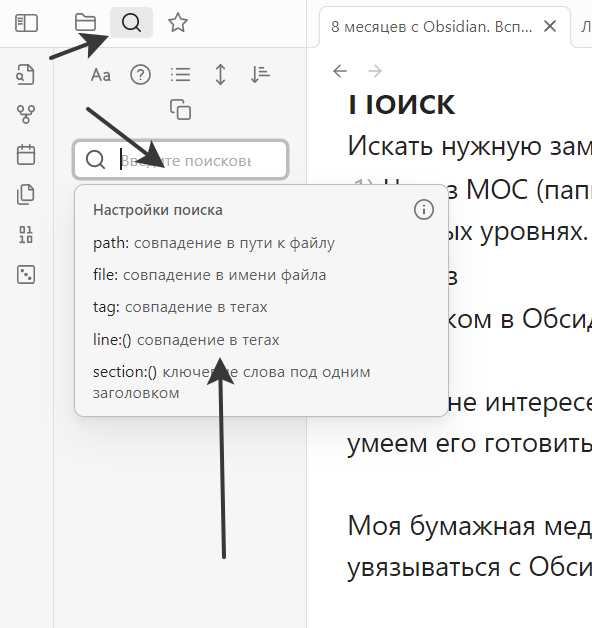This screenshot has width=592, height=628.
Task: Choose the tag: search option
Action: point(180,307)
